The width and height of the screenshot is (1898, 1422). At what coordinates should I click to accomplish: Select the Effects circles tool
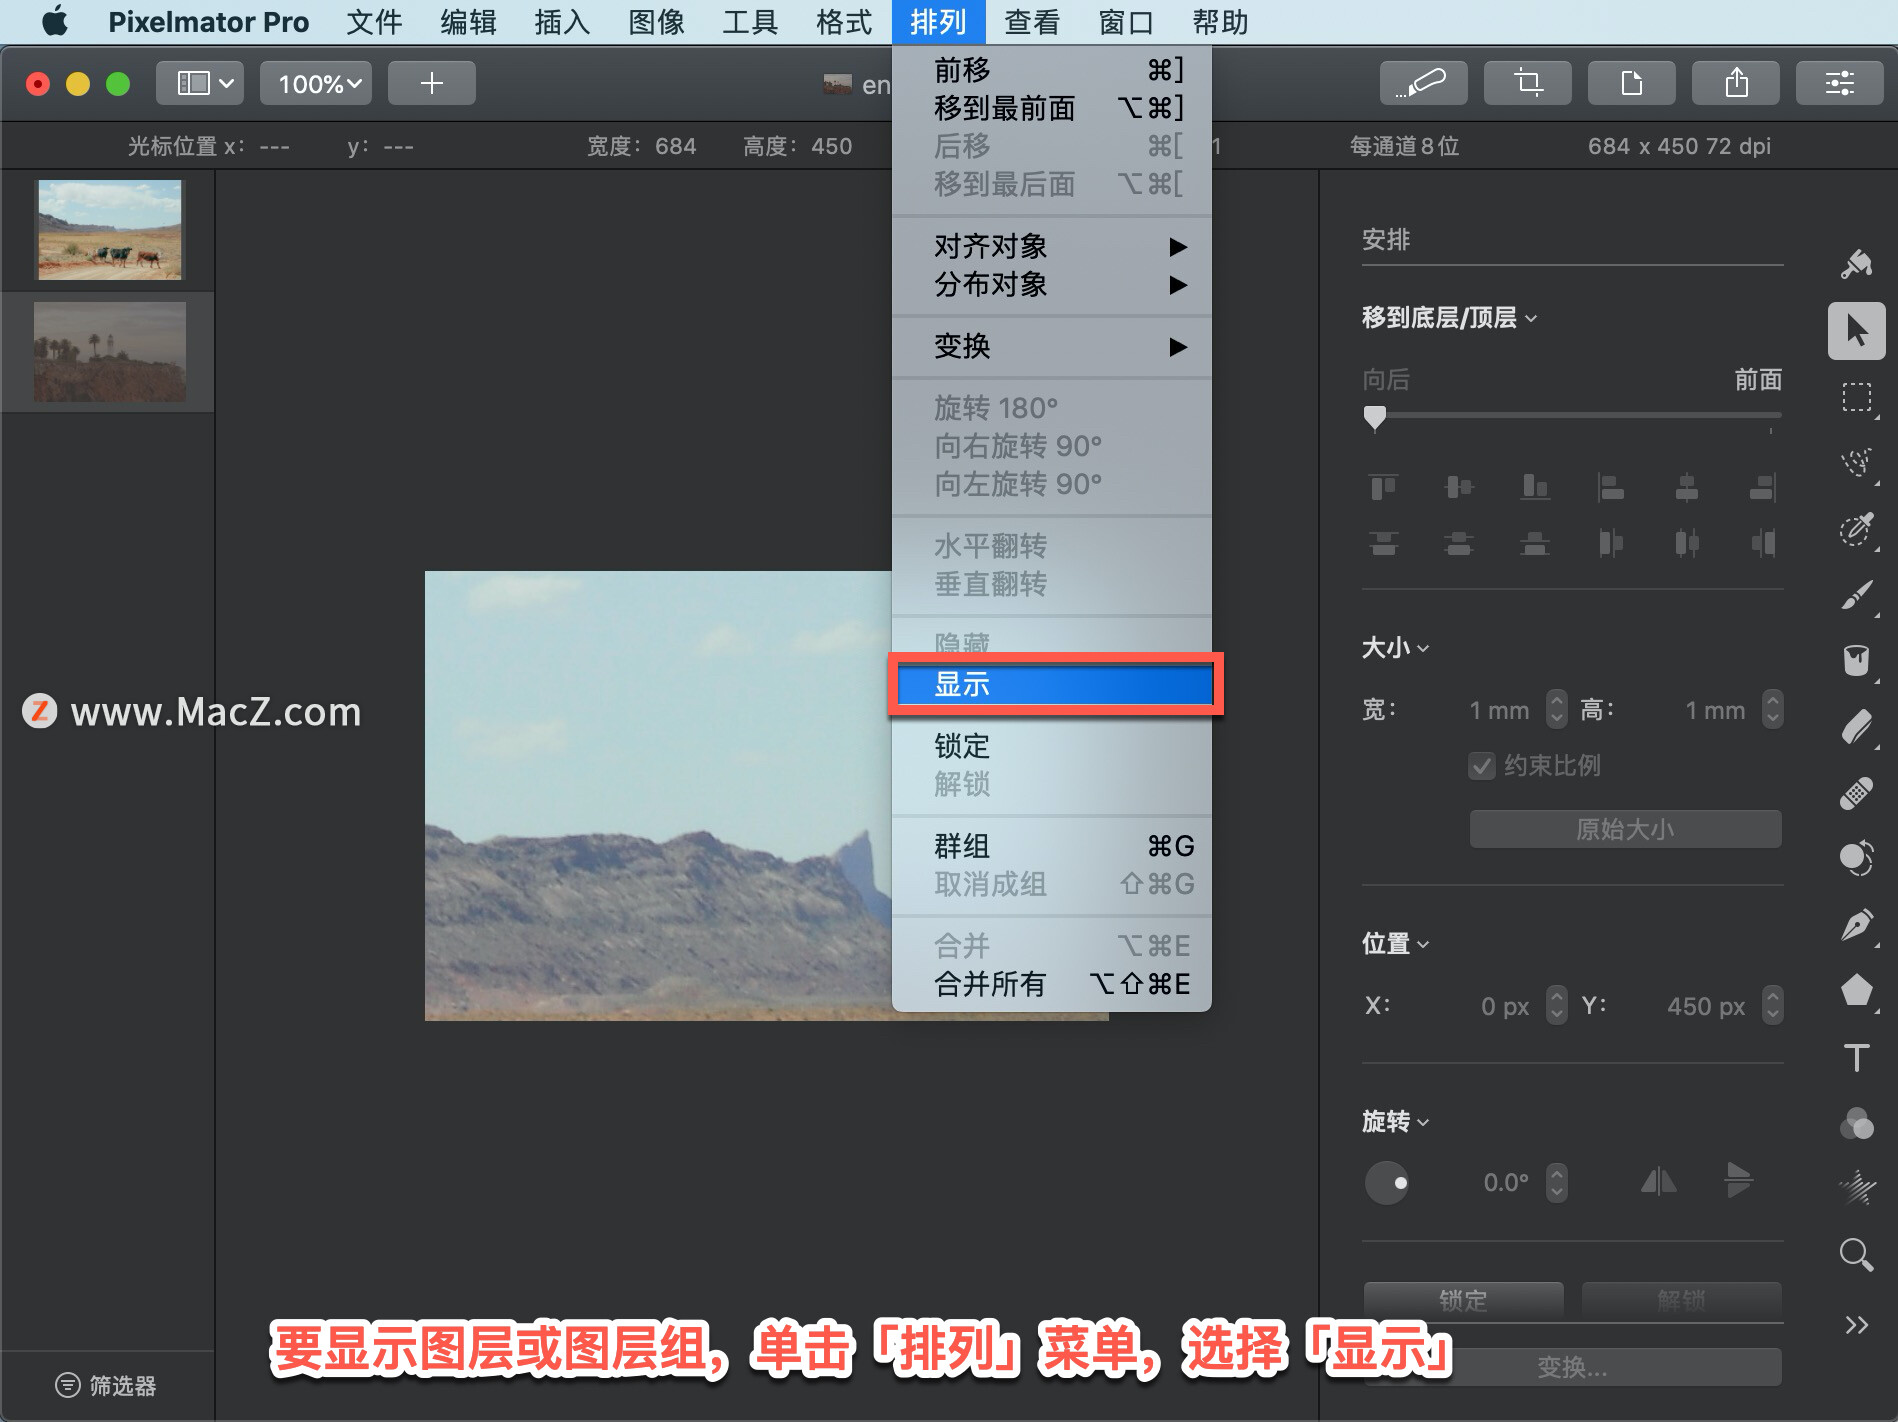[x=1856, y=1123]
